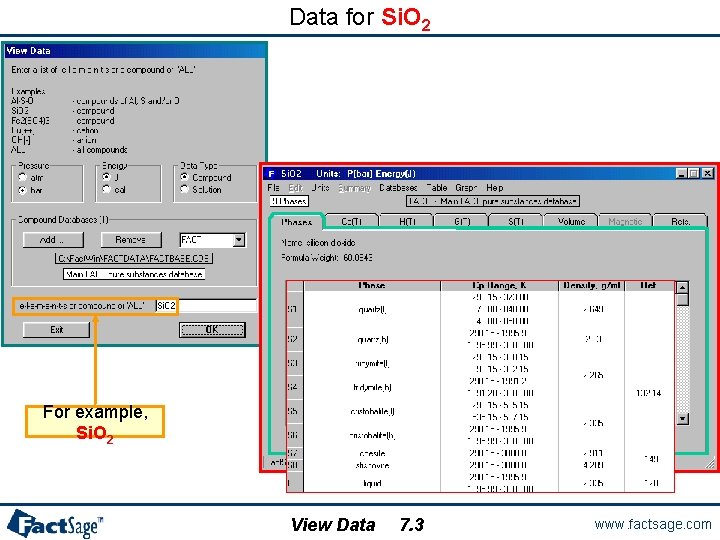Select the liquid phase row
The image size is (720, 540).
(480, 483)
